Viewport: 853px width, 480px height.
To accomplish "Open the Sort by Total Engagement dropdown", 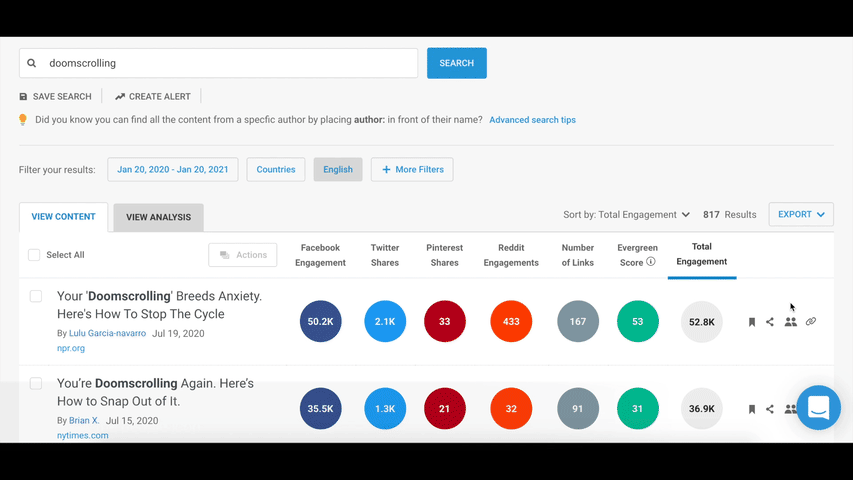I will tap(627, 215).
